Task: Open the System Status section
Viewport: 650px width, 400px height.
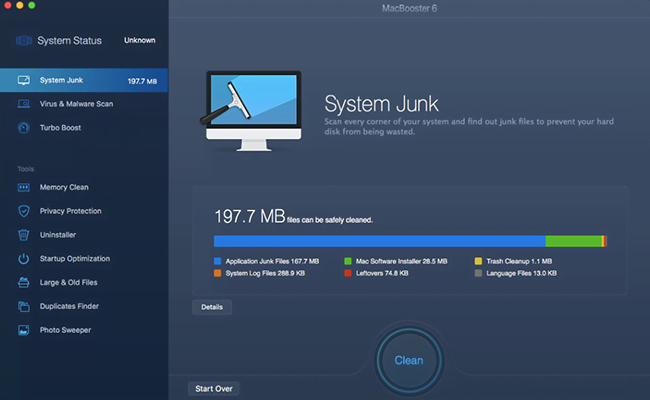Action: pyautogui.click(x=84, y=40)
